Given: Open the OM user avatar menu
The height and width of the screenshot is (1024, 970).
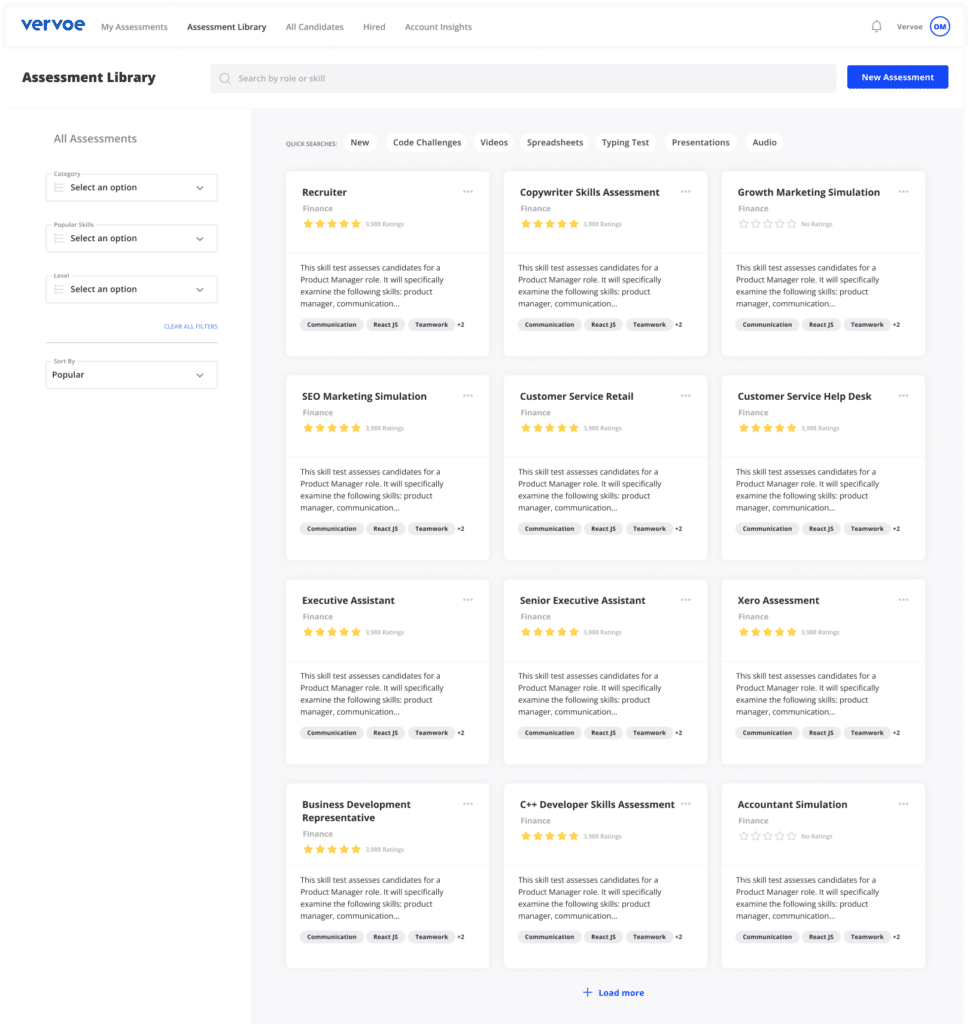Looking at the screenshot, I should click(939, 27).
